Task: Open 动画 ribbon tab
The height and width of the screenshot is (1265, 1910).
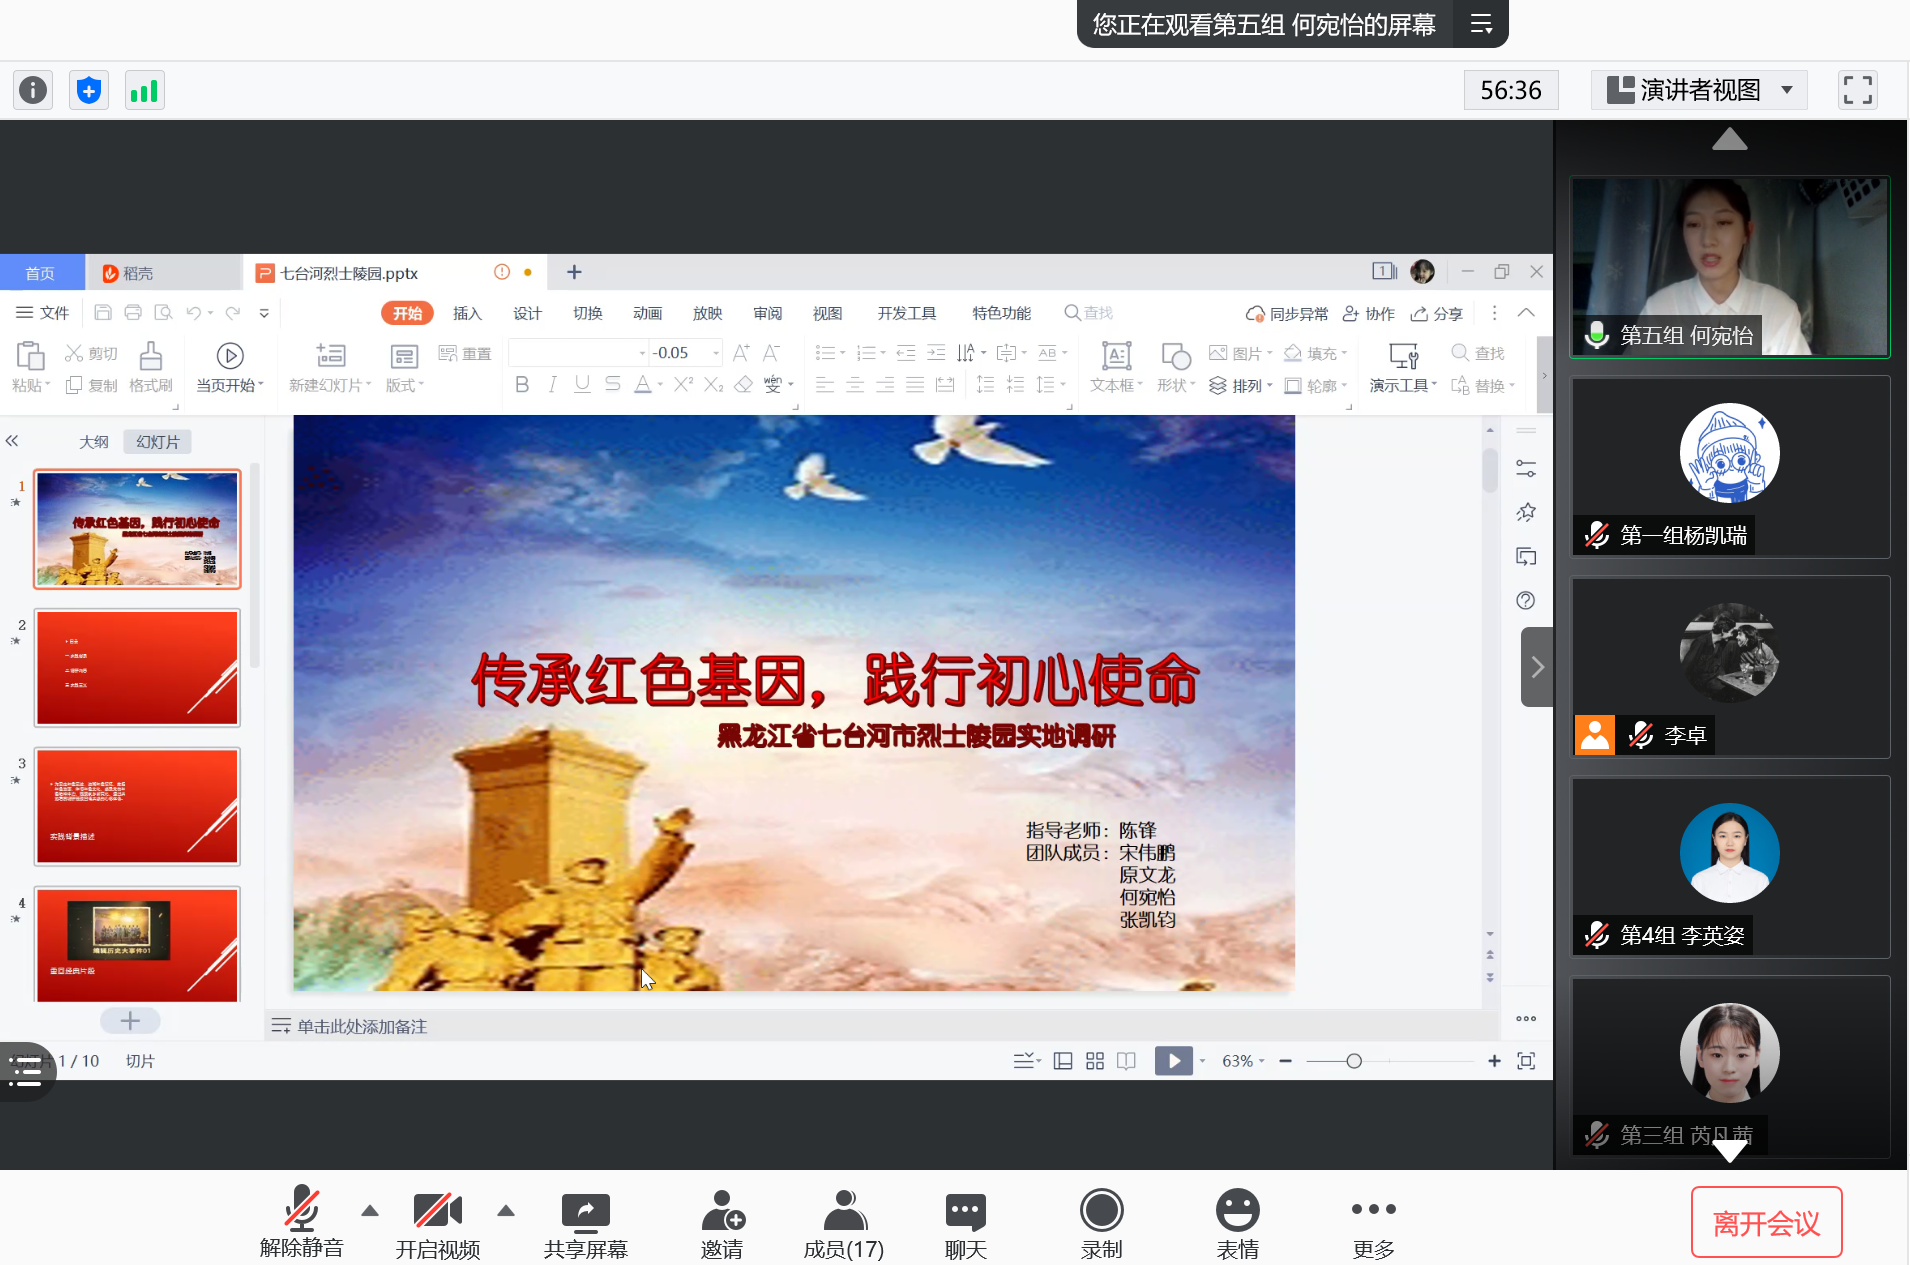Action: coord(647,313)
